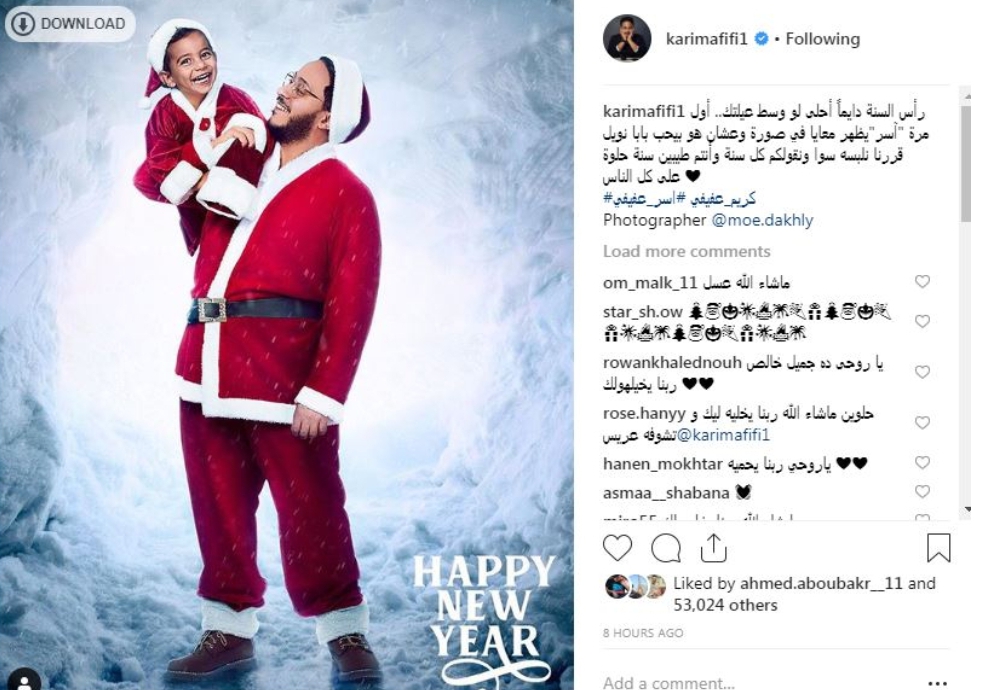Like om_malk_11's comment
This screenshot has width=998, height=690.
(x=922, y=281)
